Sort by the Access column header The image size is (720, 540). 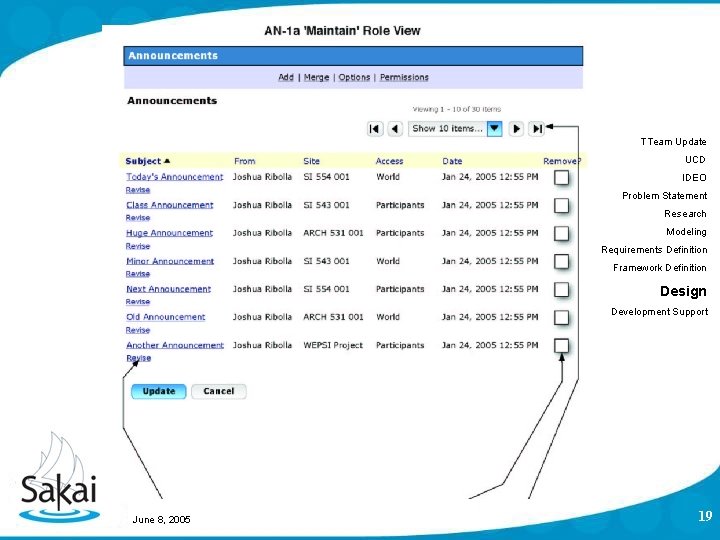coord(389,161)
